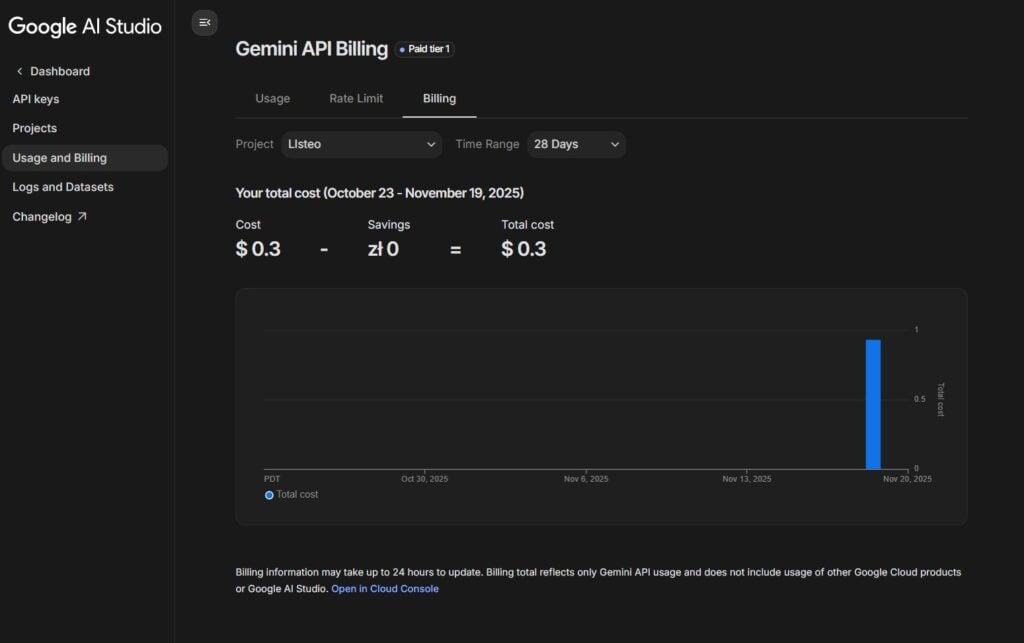
Task: Click the Total cost amount $0.3
Action: (x=524, y=249)
